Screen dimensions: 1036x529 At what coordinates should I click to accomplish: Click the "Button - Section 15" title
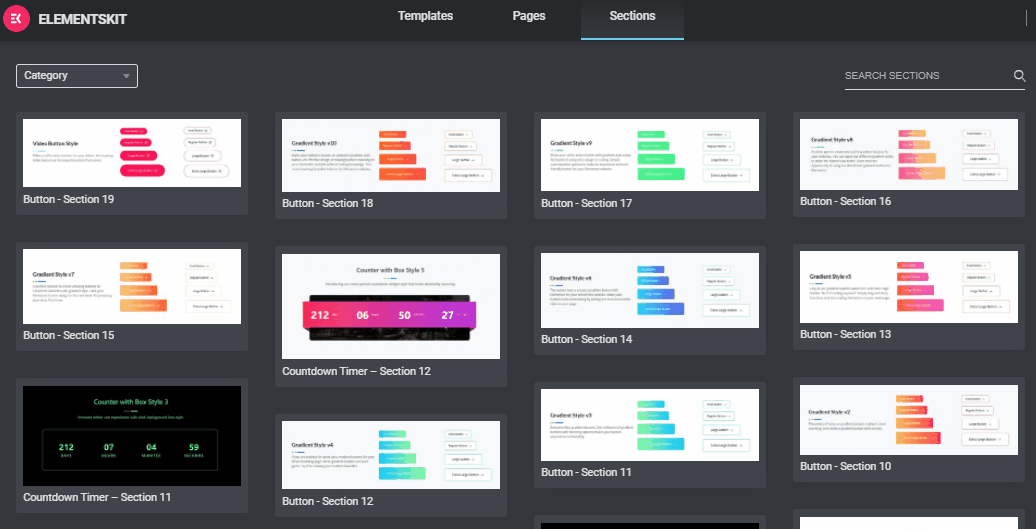(69, 335)
